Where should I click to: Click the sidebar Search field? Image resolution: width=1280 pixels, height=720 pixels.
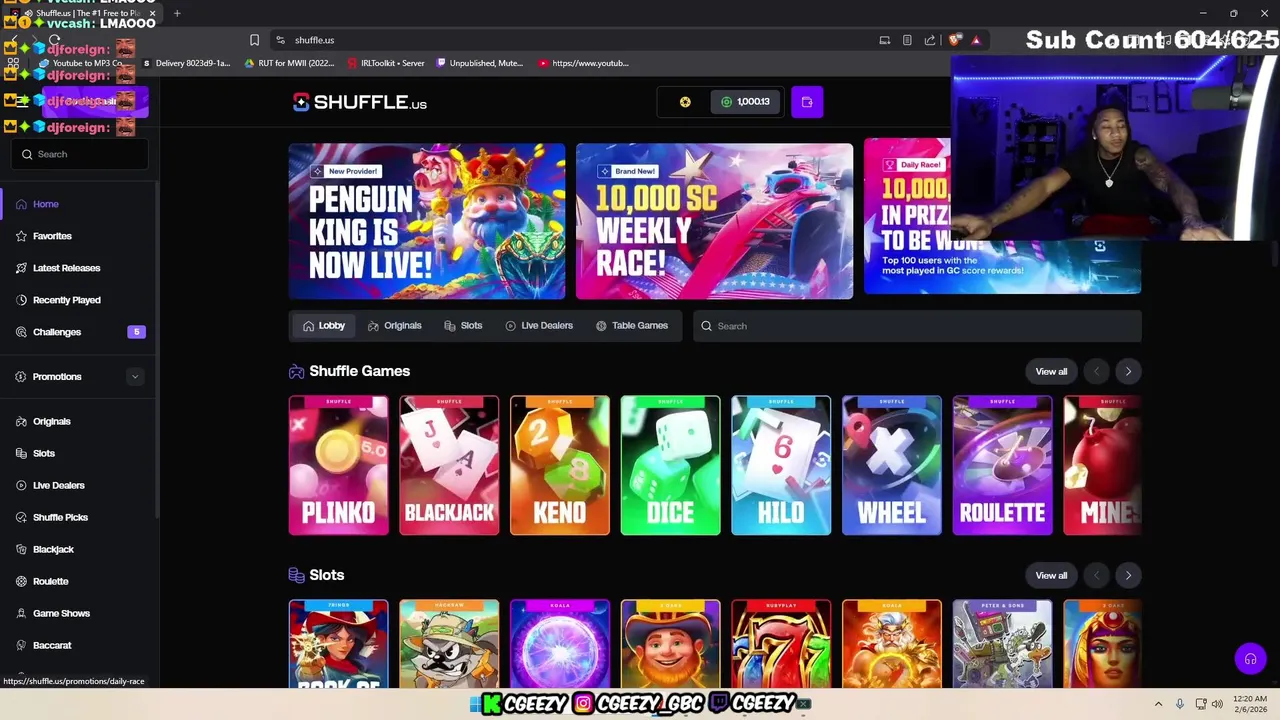[x=80, y=154]
